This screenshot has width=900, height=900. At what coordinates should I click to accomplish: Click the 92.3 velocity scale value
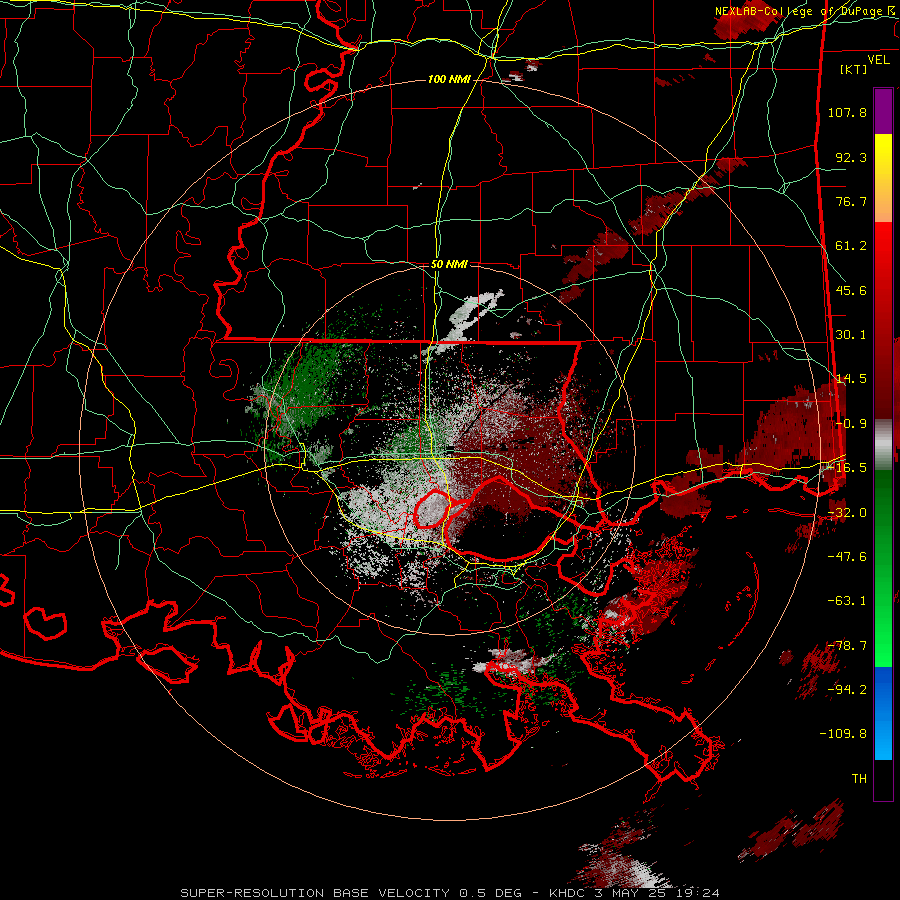tap(851, 157)
